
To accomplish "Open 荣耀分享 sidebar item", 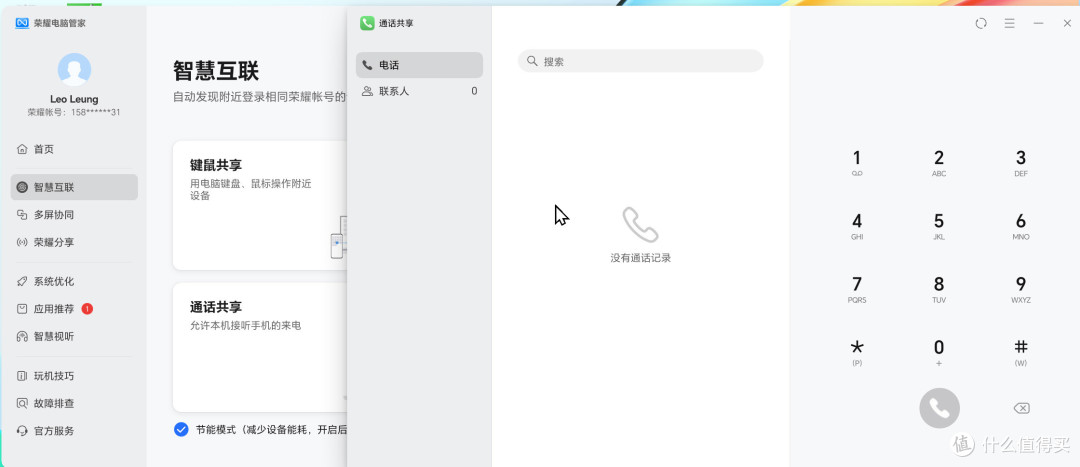I will 74,242.
